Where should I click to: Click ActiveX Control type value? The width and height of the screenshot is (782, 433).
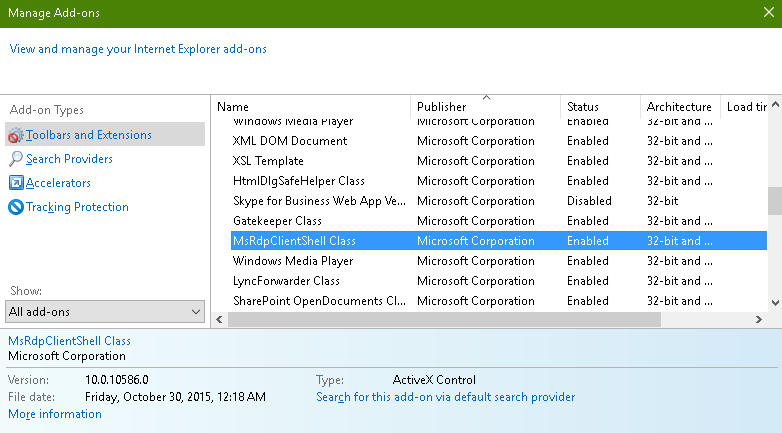(x=434, y=380)
